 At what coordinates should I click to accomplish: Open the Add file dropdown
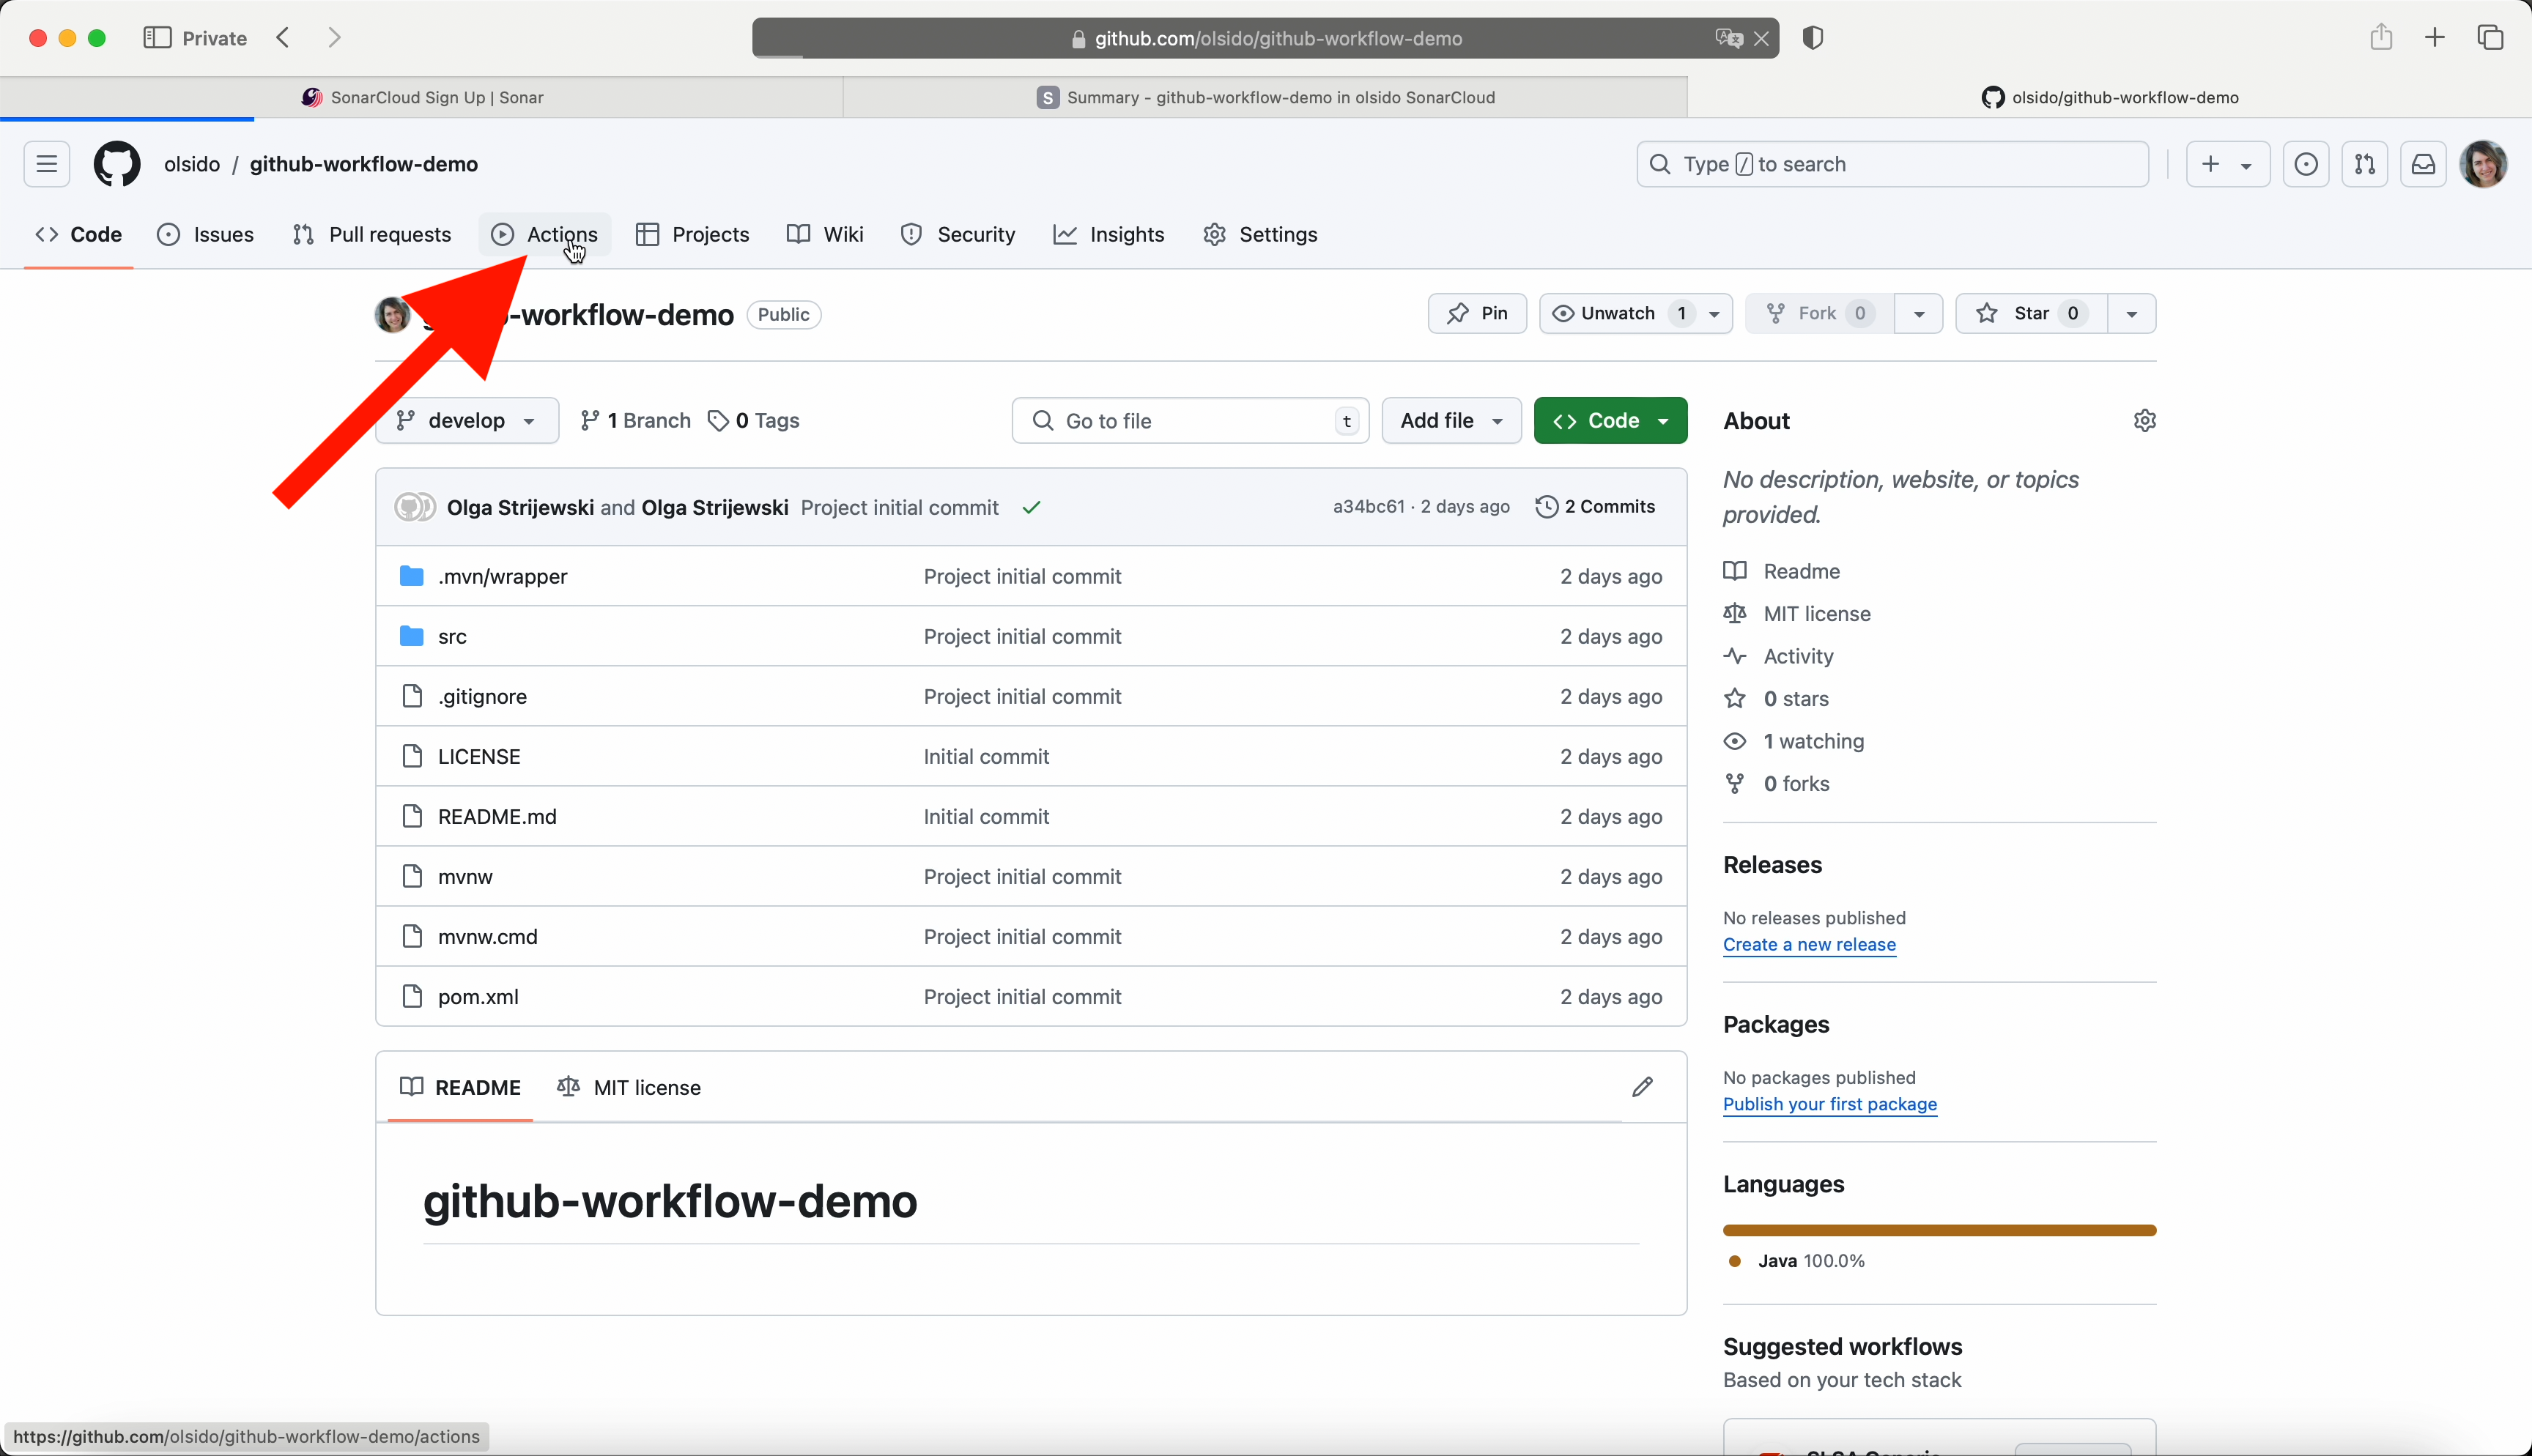(x=1451, y=421)
